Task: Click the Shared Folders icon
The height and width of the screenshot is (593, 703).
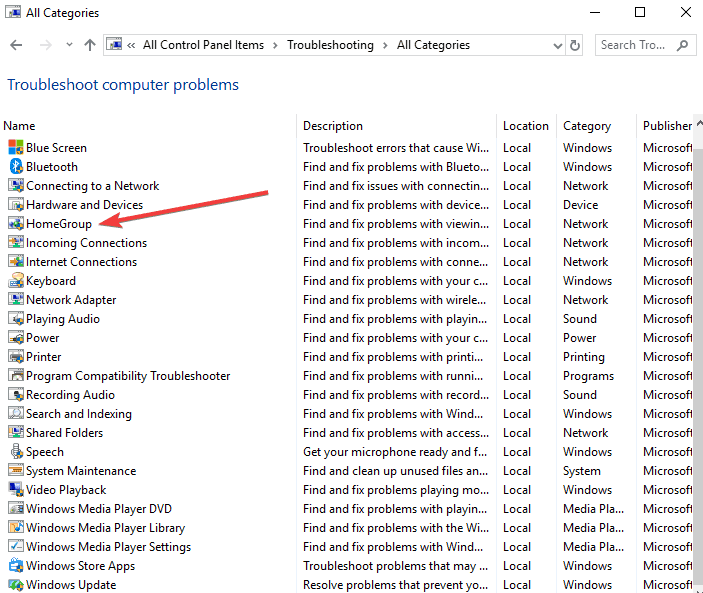Action: (x=16, y=433)
